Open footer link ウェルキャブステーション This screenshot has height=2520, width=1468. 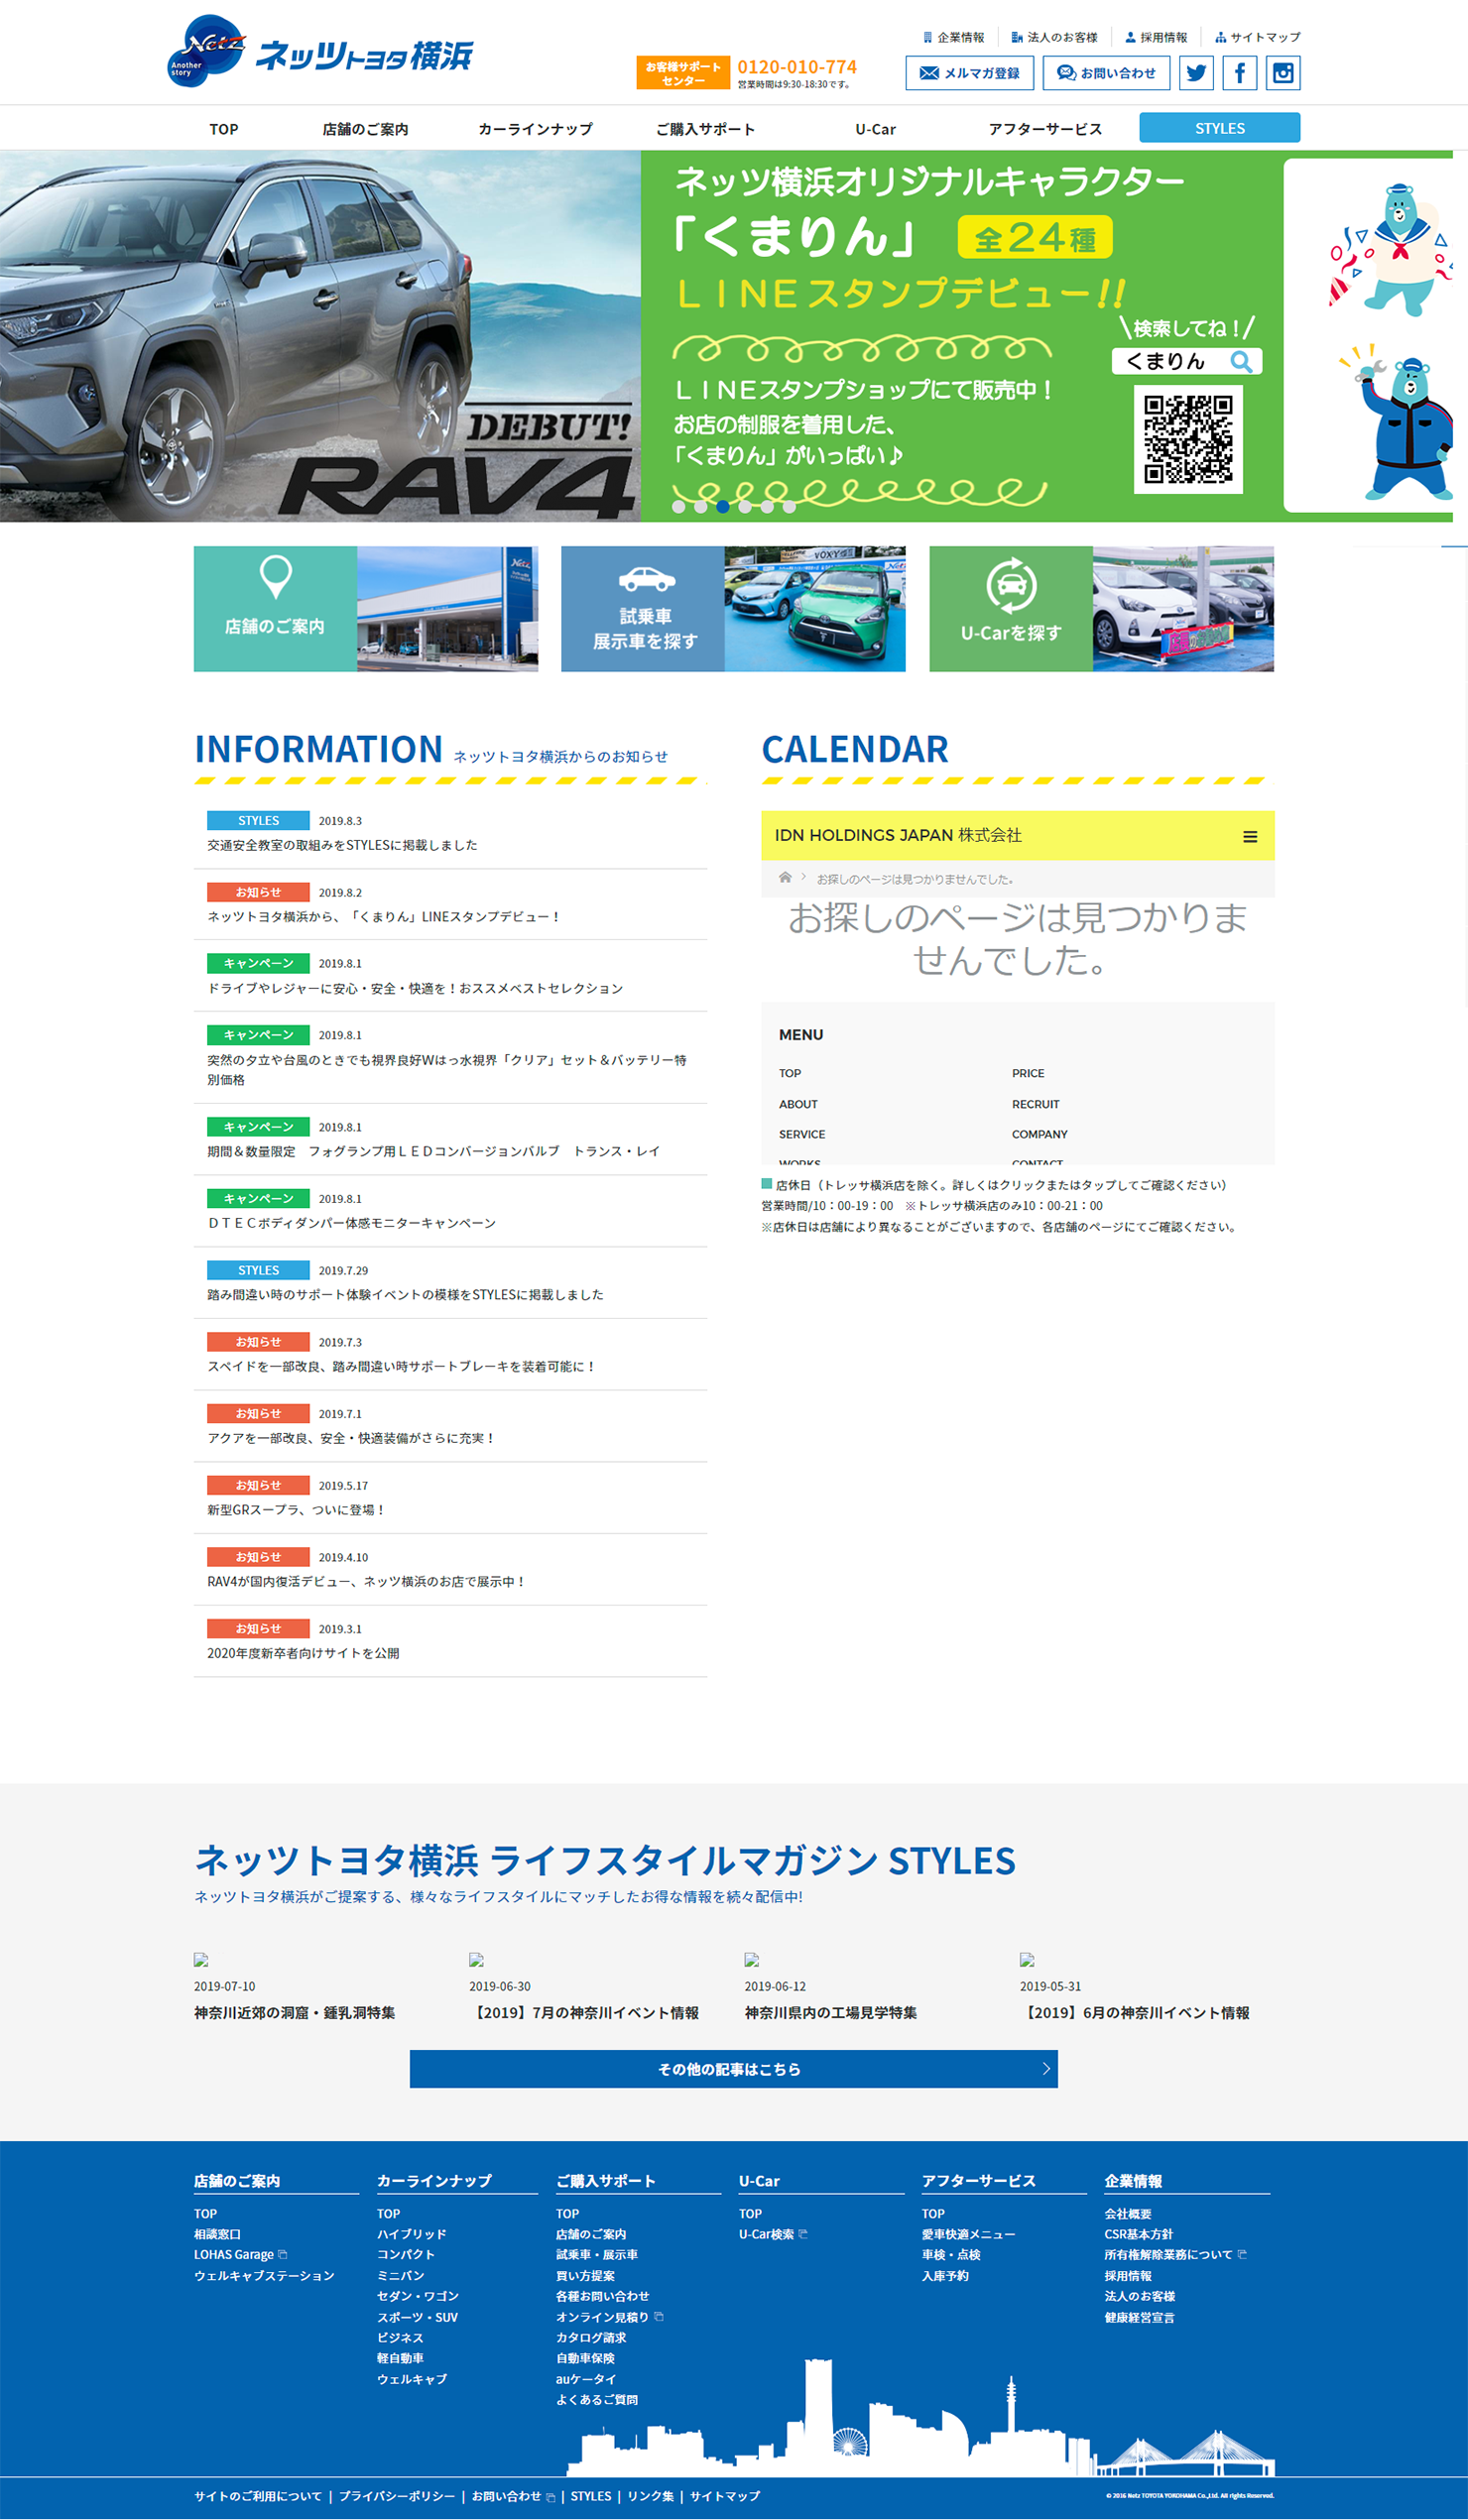pyautogui.click(x=264, y=2276)
